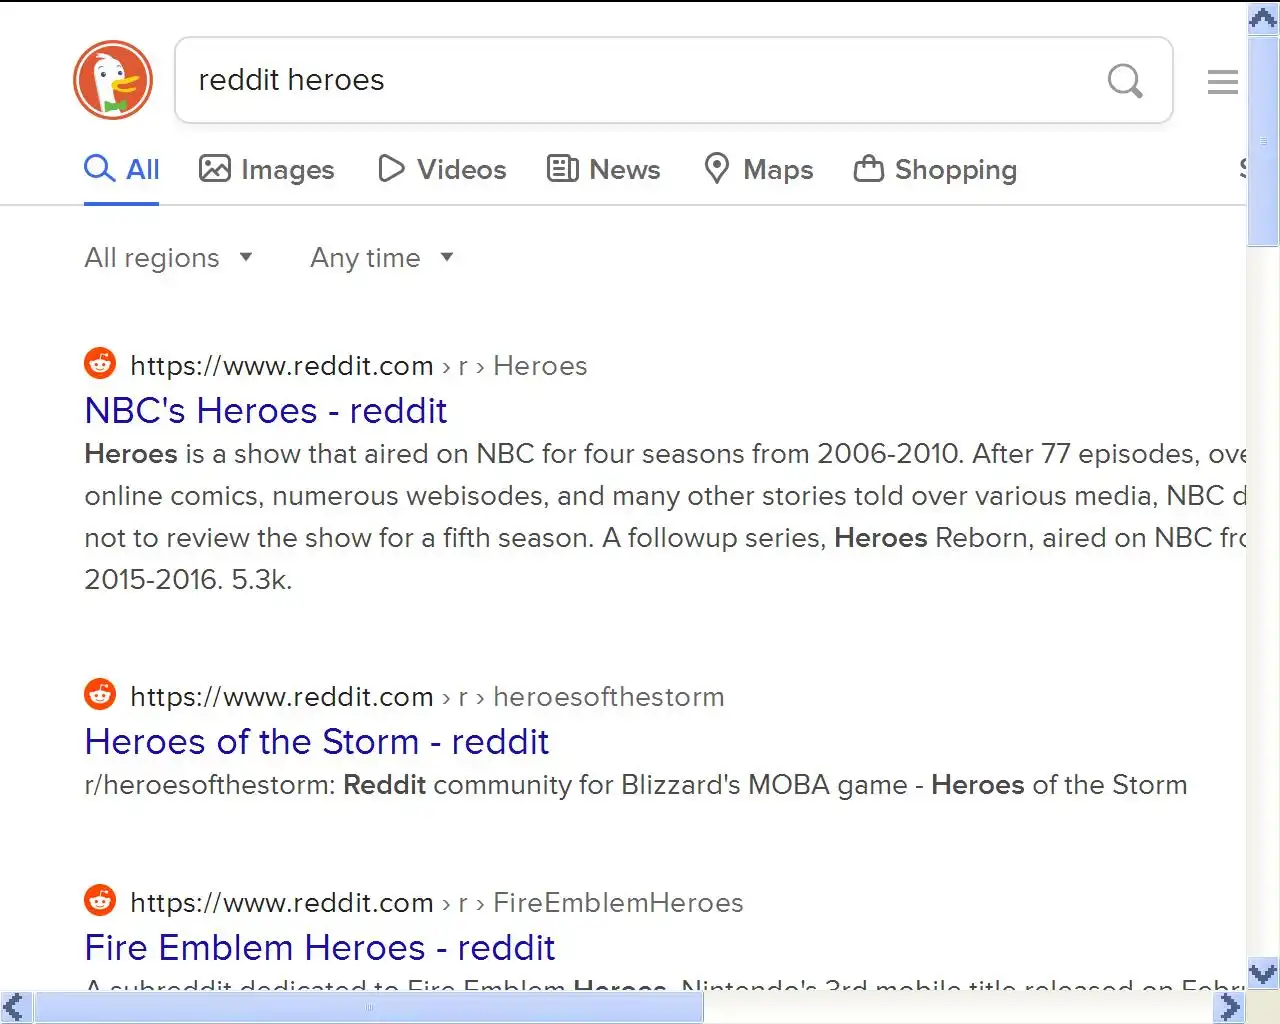This screenshot has height=1024, width=1280.
Task: Click the scroll left arrow icon
Action: (x=15, y=1007)
